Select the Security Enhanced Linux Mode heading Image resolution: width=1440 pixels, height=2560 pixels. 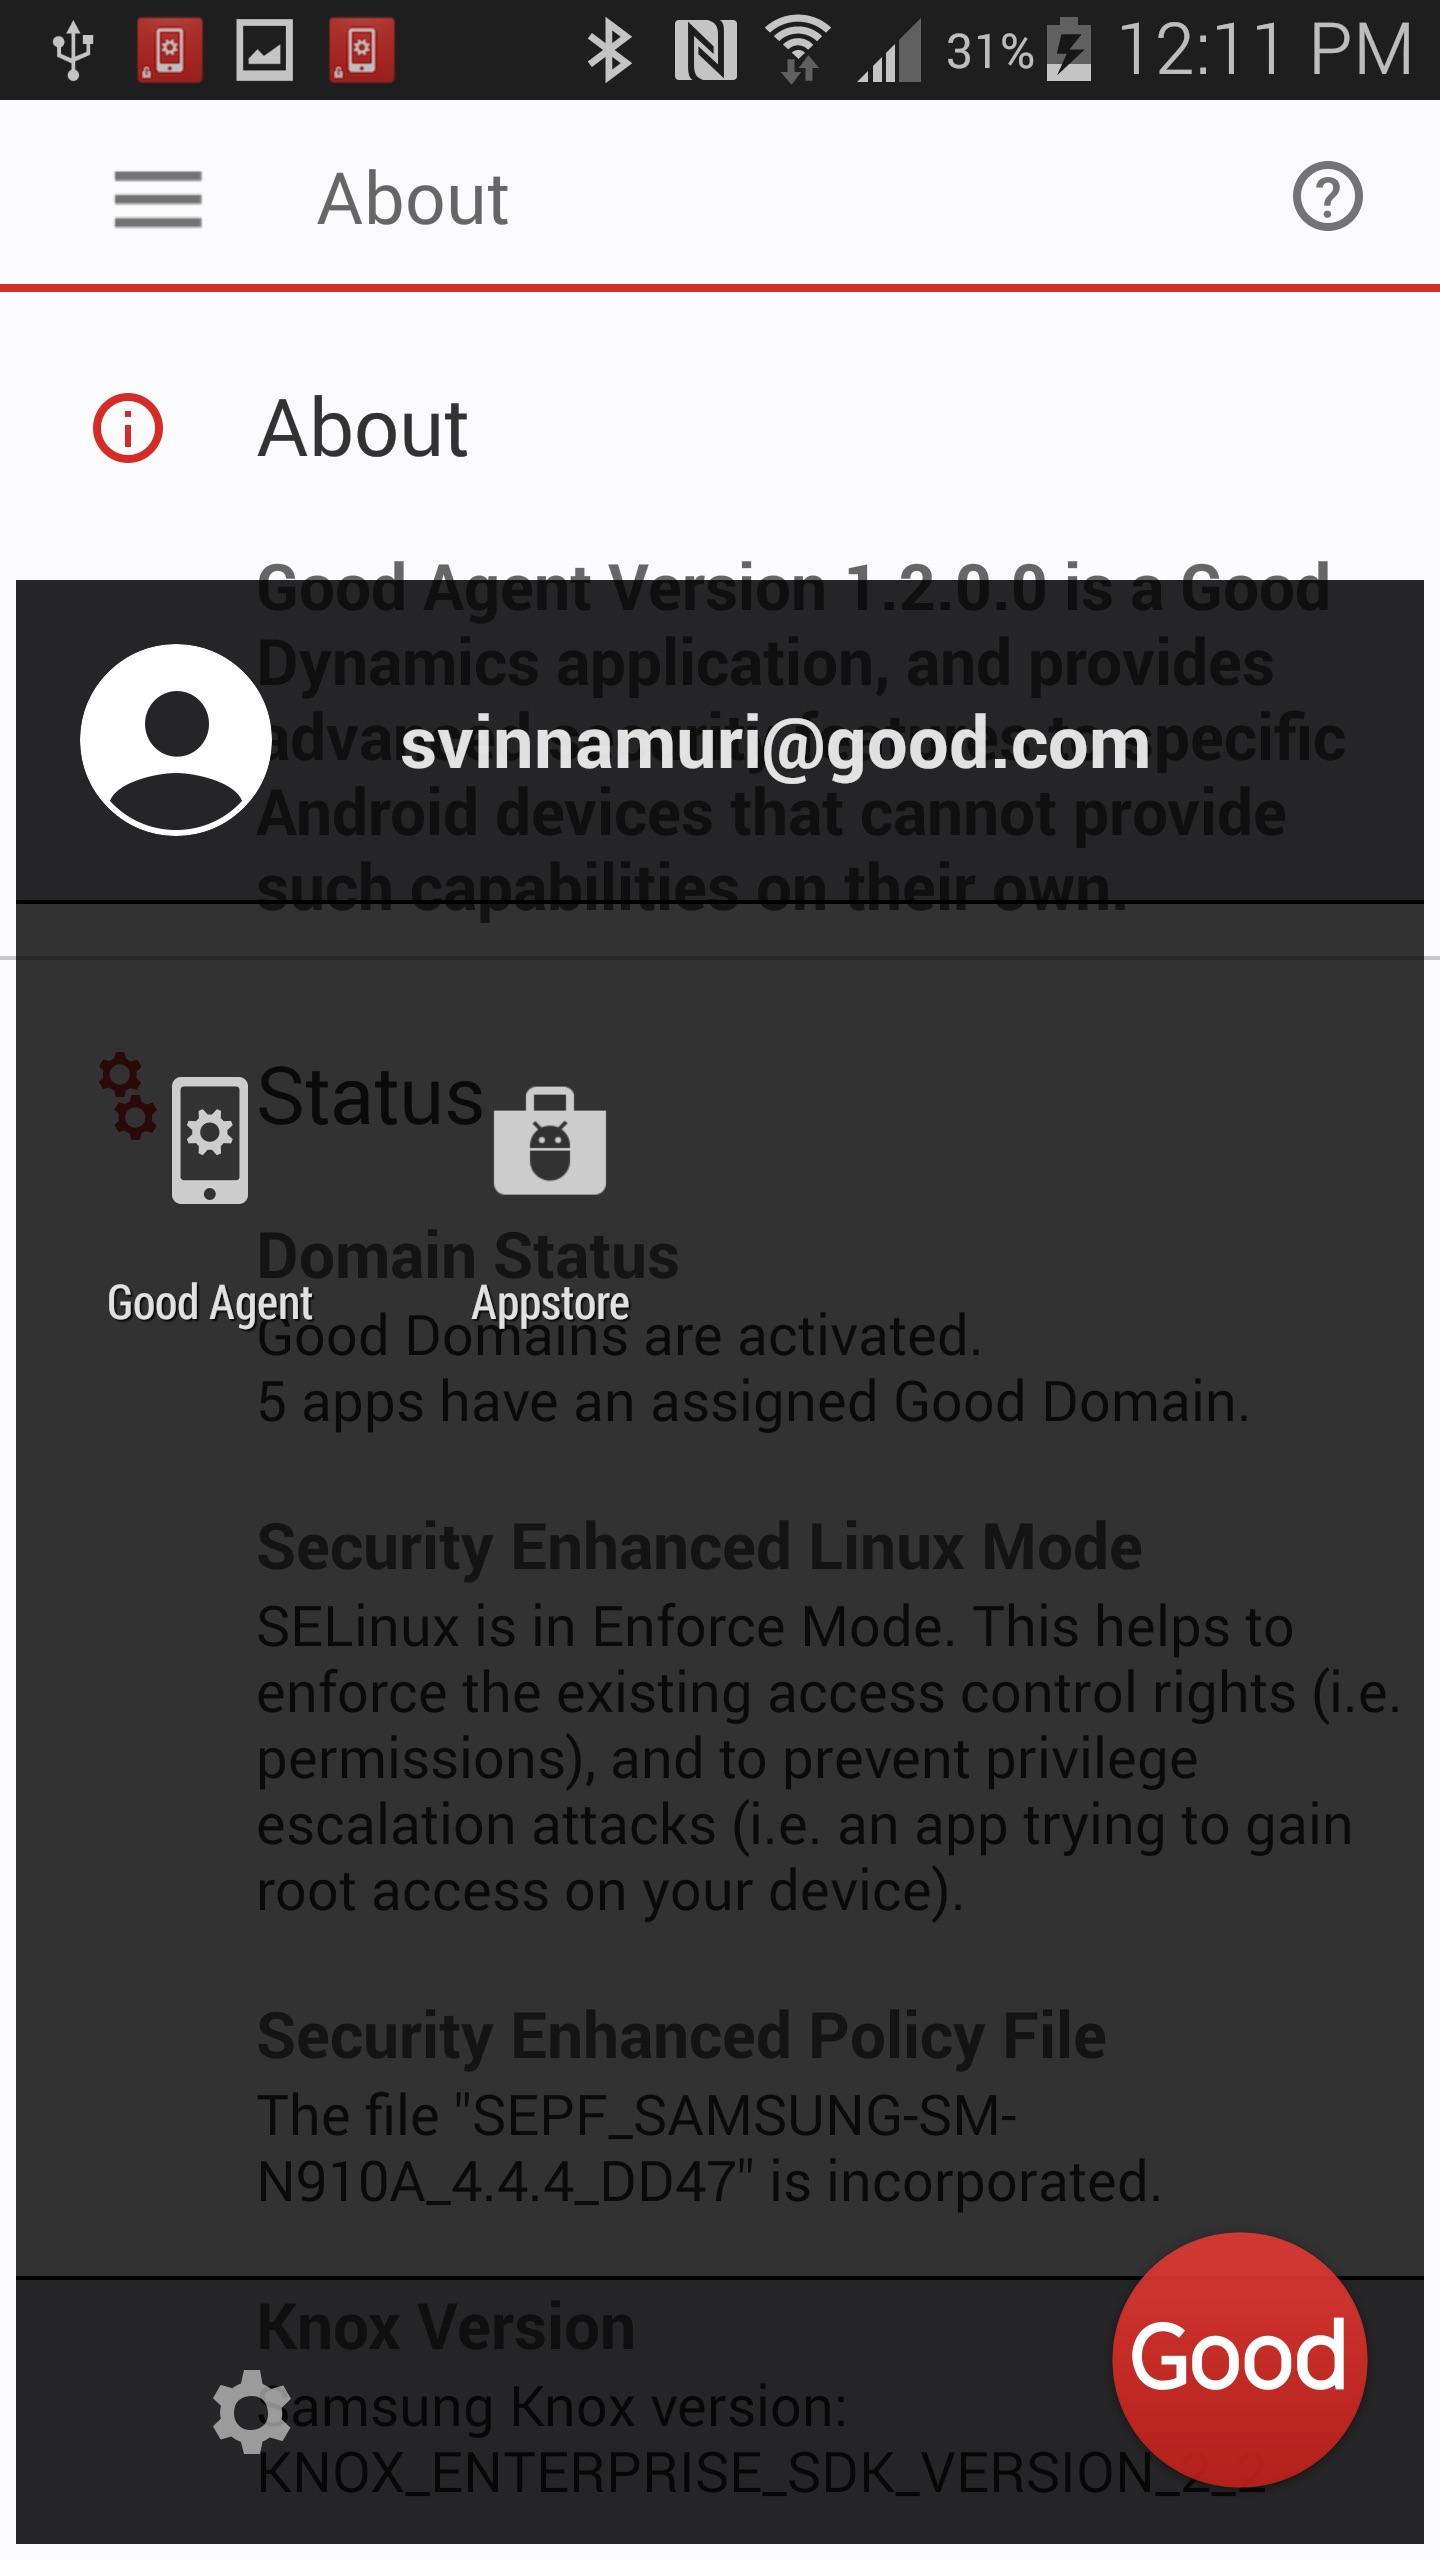[699, 1547]
